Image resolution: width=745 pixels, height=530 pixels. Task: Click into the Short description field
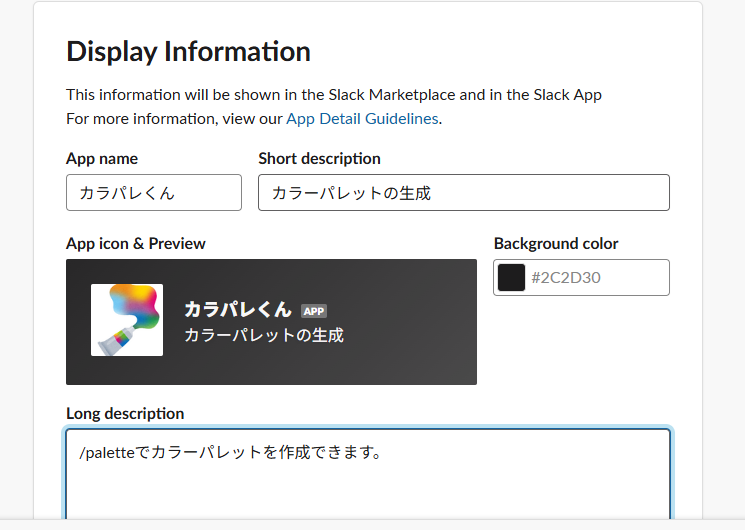463,193
